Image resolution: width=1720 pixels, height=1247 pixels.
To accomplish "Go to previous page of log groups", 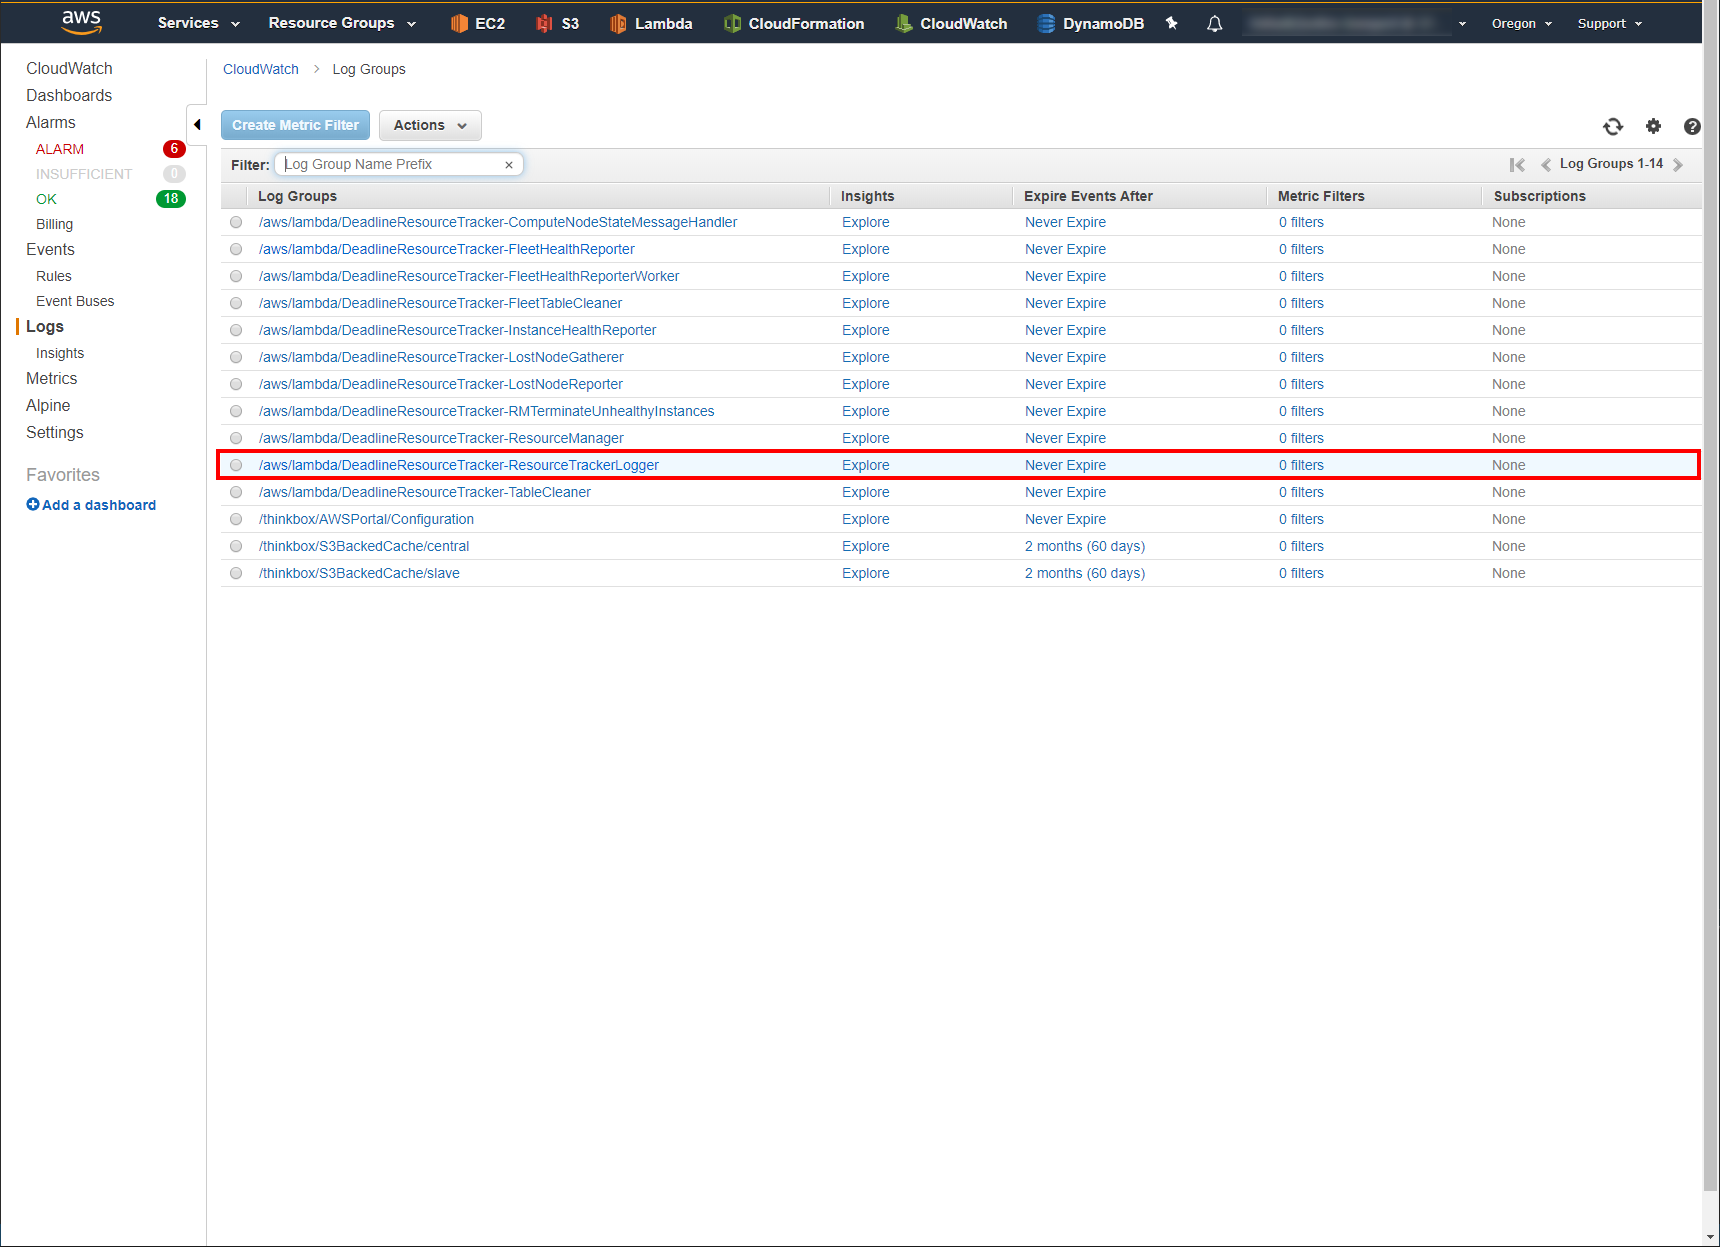I will [1546, 165].
